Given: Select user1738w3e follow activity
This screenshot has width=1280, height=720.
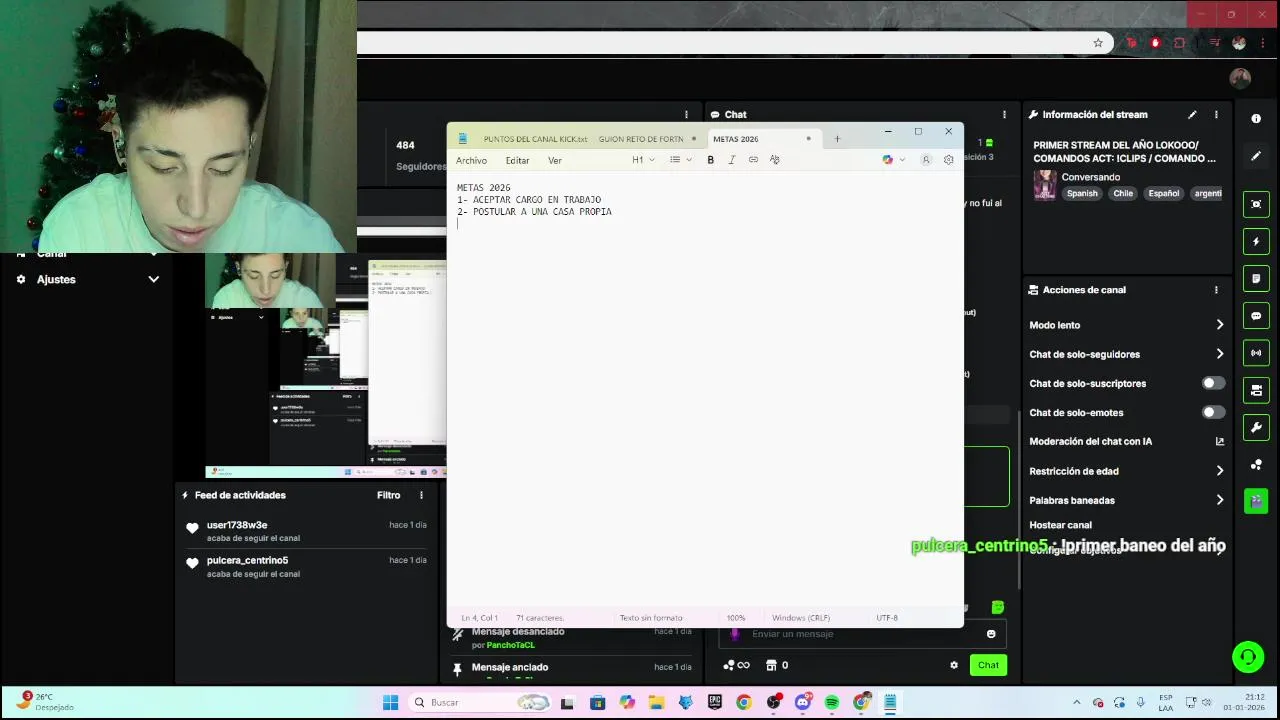Looking at the screenshot, I should coord(306,531).
